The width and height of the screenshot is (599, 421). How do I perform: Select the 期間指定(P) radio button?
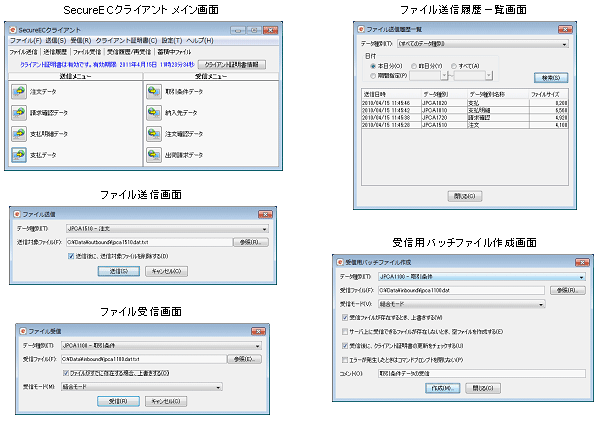pos(373,76)
